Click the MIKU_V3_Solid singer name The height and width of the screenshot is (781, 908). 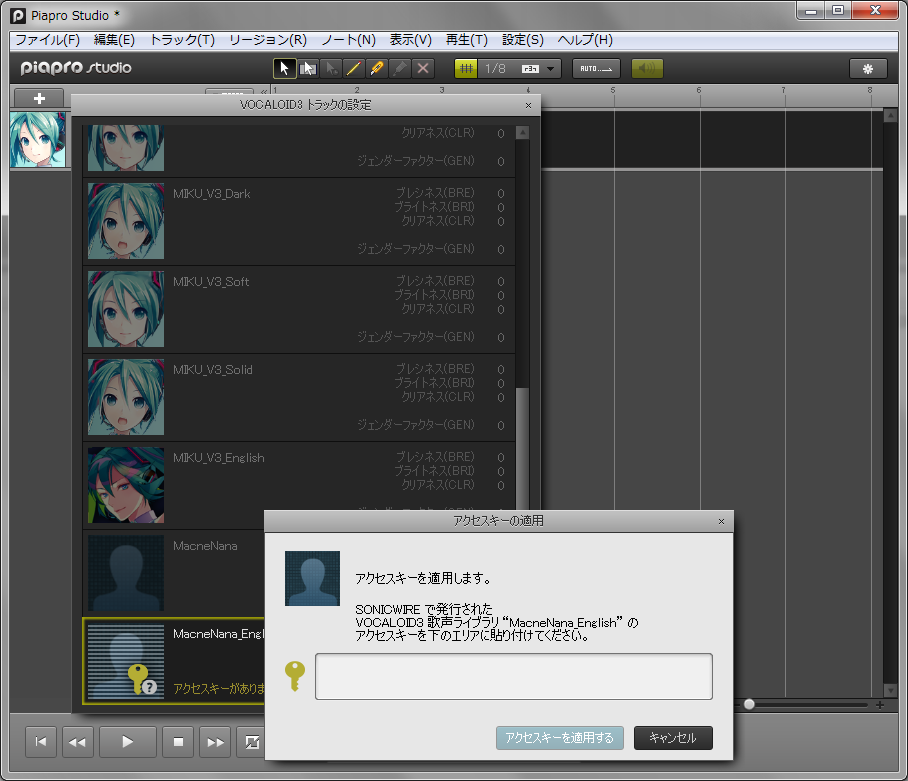click(213, 370)
